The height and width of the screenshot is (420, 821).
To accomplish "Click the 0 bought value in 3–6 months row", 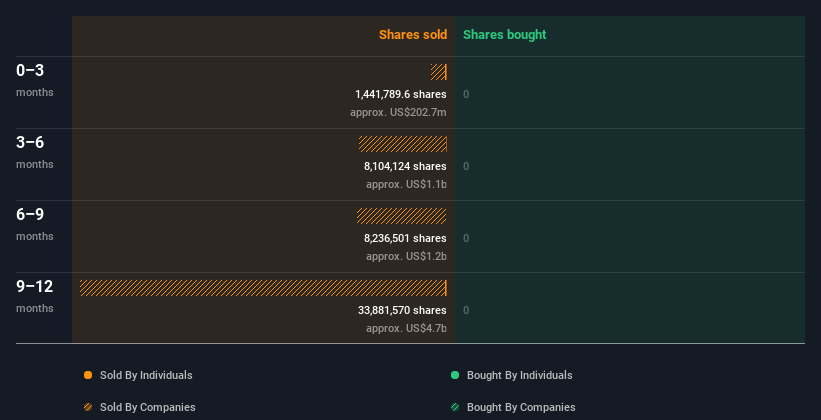I will pos(466,166).
